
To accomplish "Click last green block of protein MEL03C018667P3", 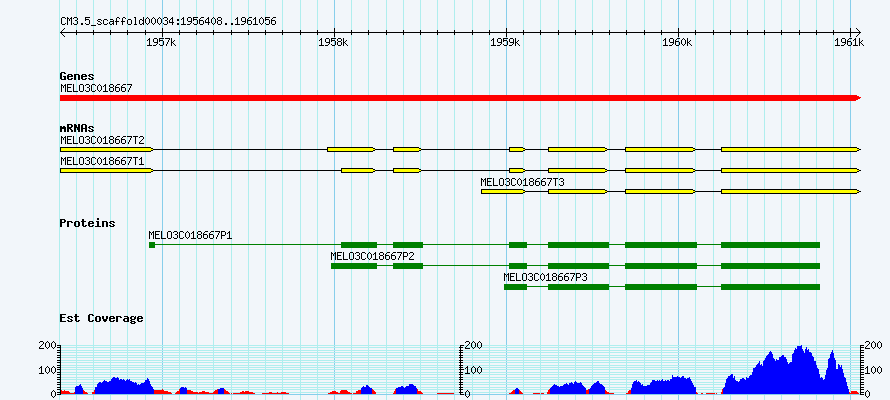I will [x=770, y=287].
